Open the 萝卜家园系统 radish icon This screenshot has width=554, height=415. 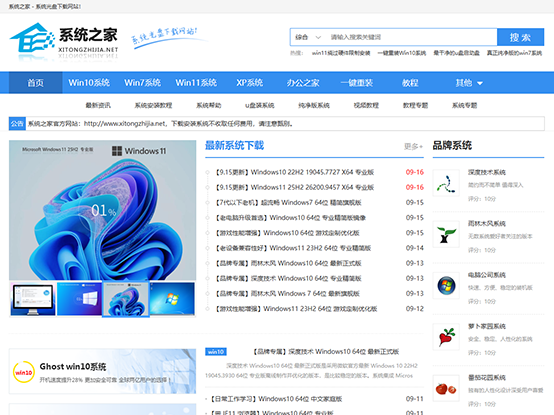[x=446, y=337]
